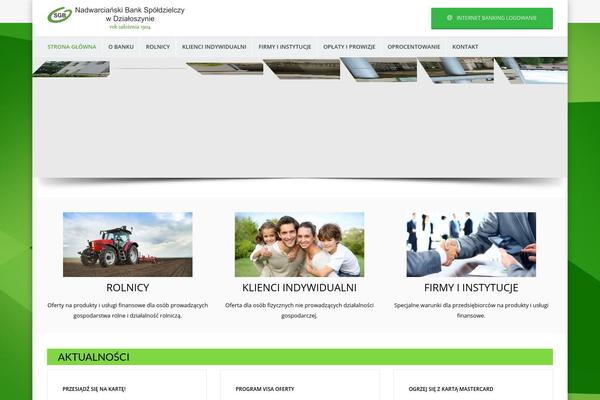Click the 'rok założenia' text under logo
Image resolution: width=600 pixels, height=400 pixels.
130,27
